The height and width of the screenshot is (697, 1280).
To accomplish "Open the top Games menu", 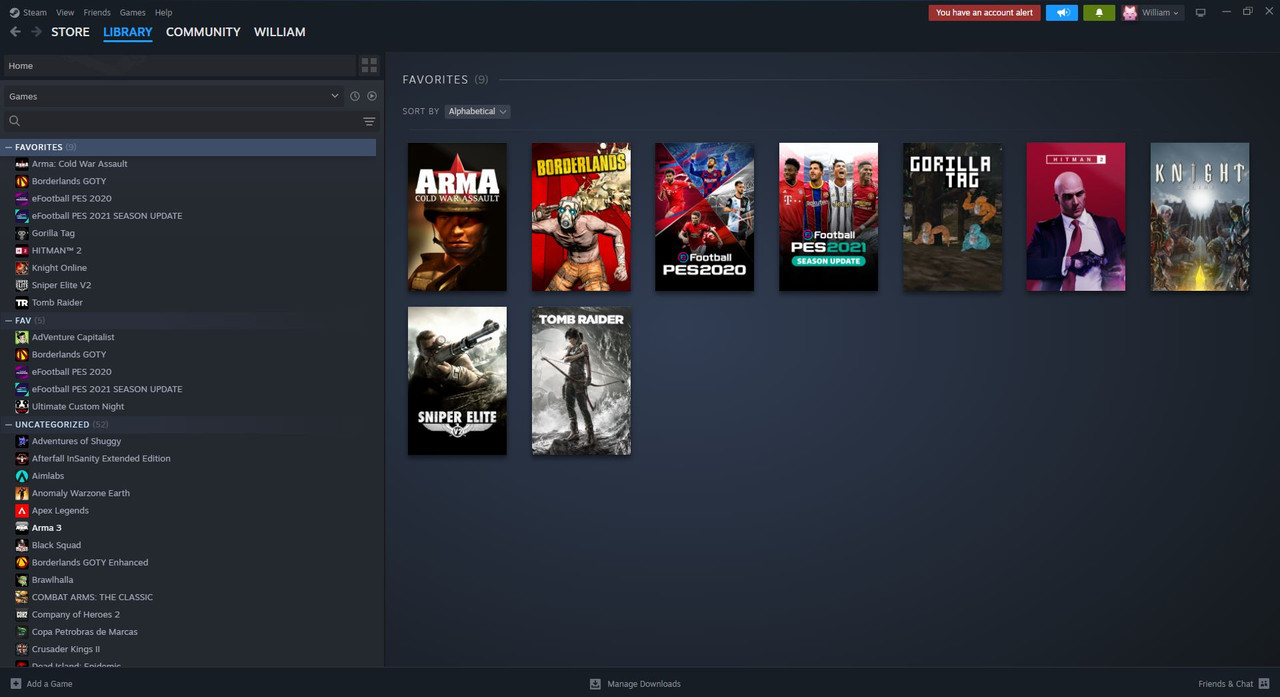I will (132, 13).
